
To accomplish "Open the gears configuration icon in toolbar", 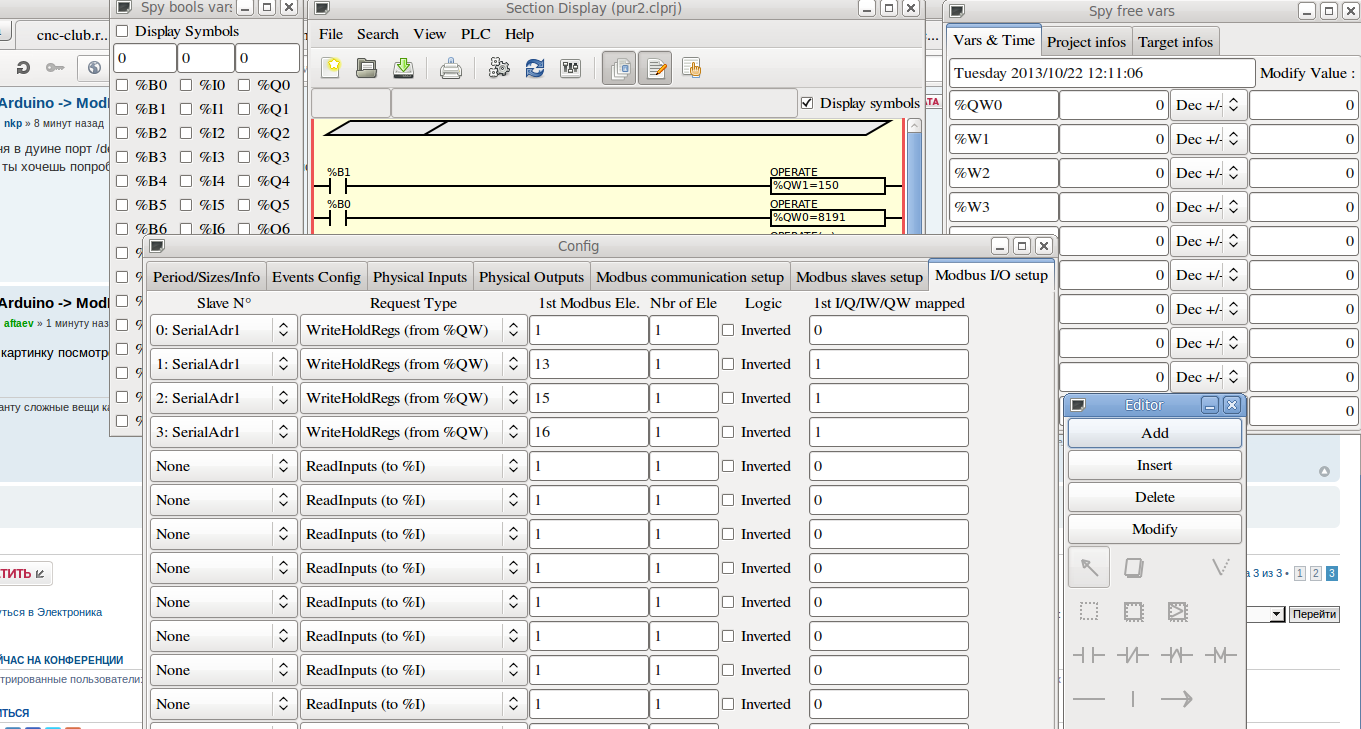I will (x=499, y=68).
